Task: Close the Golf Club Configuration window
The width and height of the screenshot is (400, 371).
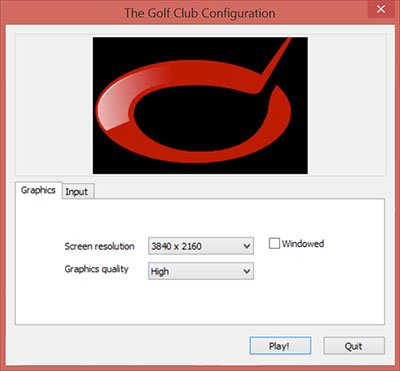Action: point(381,9)
